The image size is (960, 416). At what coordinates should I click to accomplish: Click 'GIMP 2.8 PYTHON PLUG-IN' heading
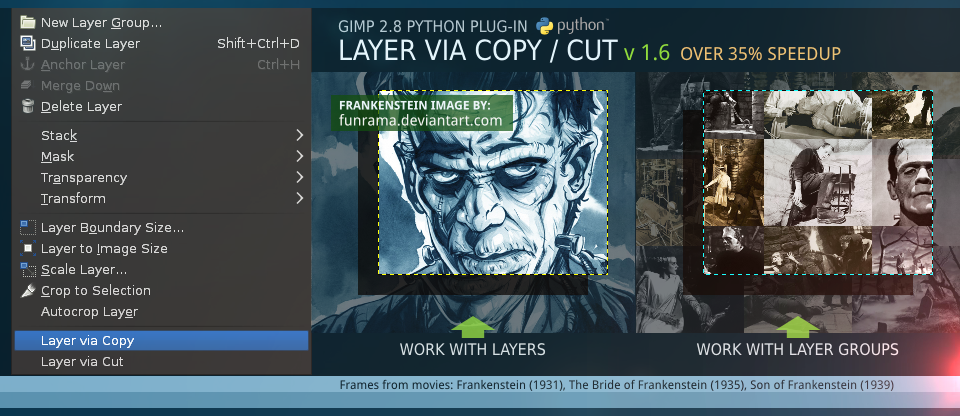click(x=433, y=26)
